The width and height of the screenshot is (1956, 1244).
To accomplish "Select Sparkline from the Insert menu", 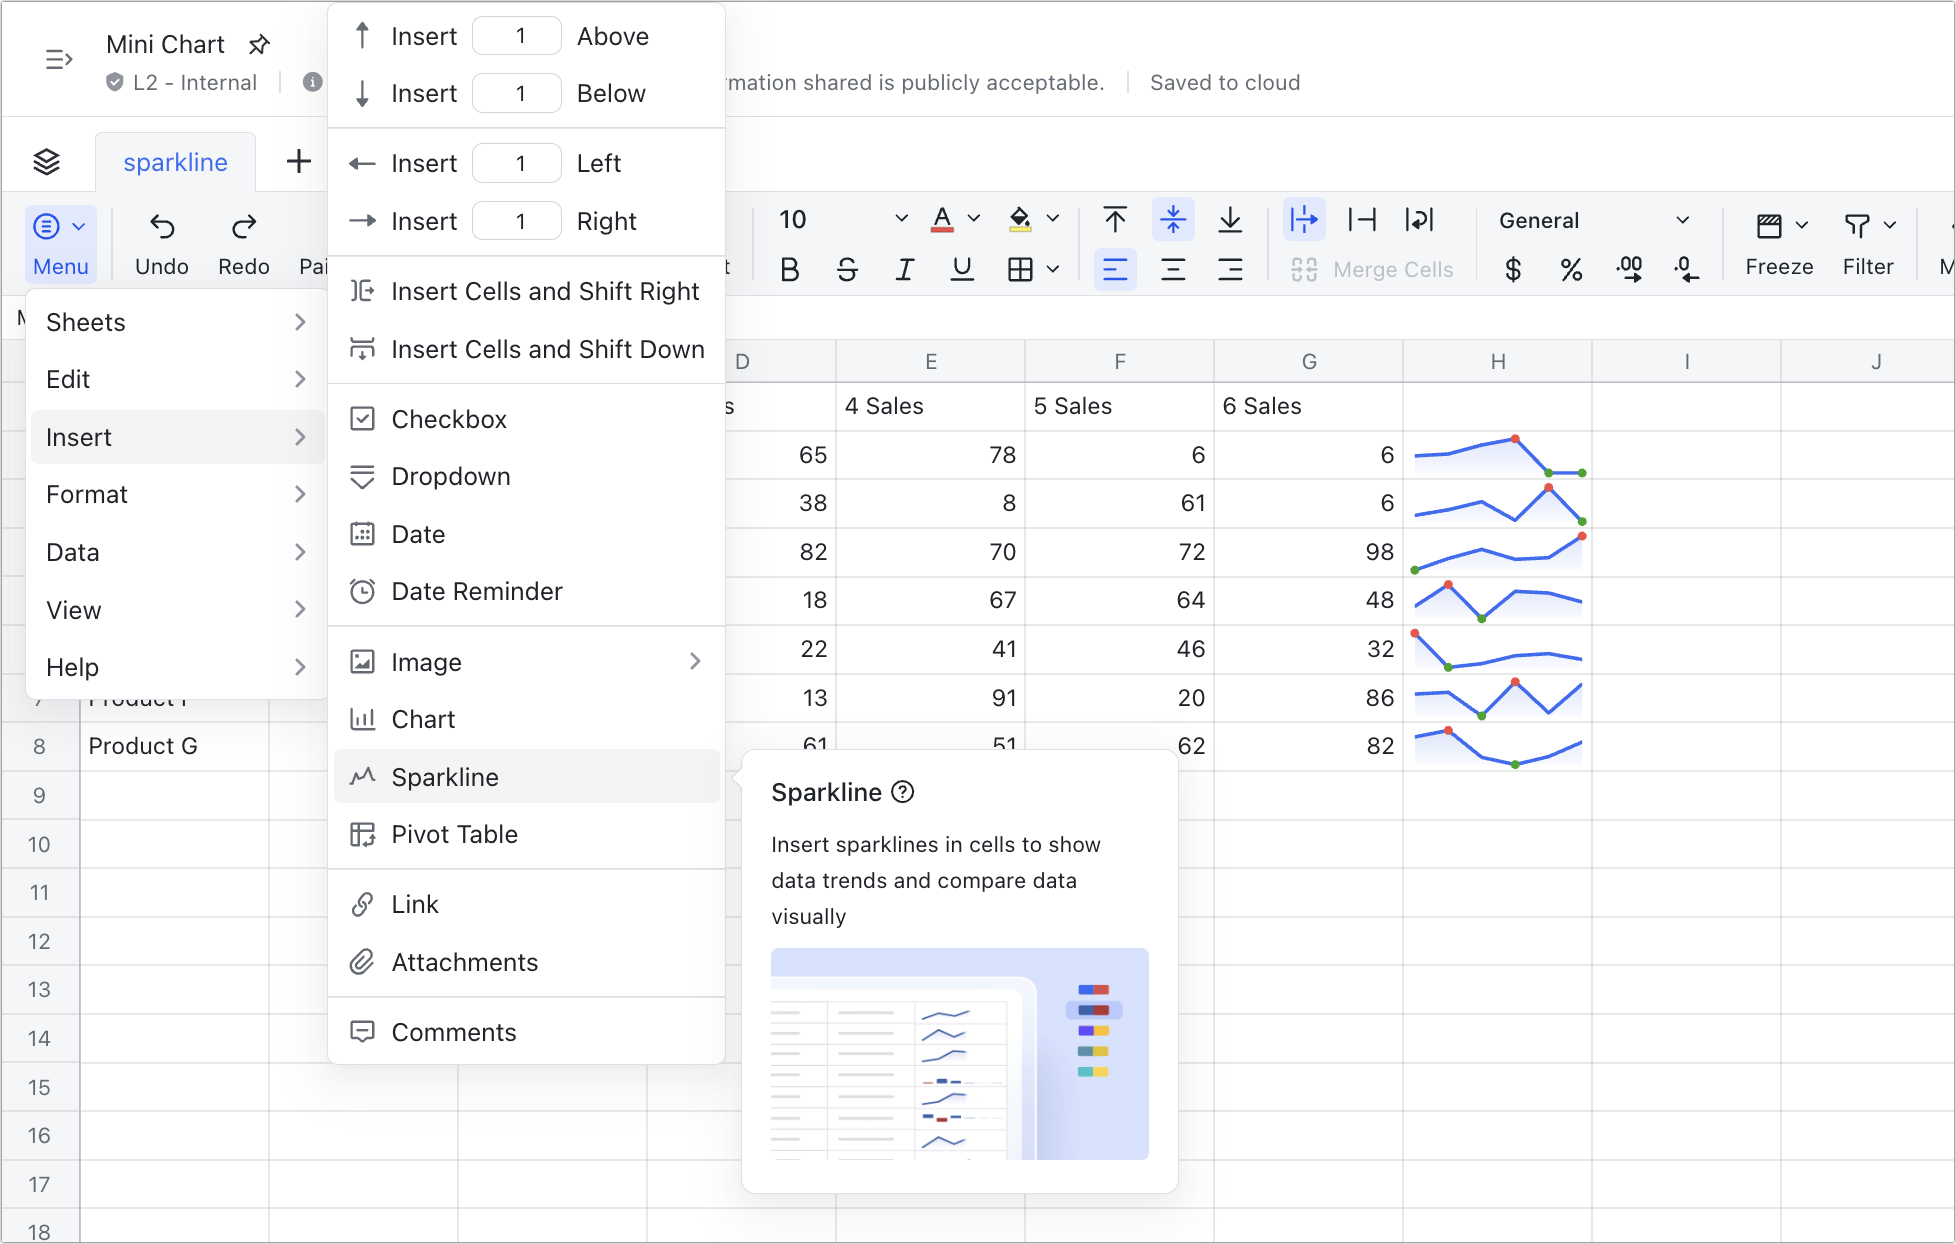I will click(445, 777).
